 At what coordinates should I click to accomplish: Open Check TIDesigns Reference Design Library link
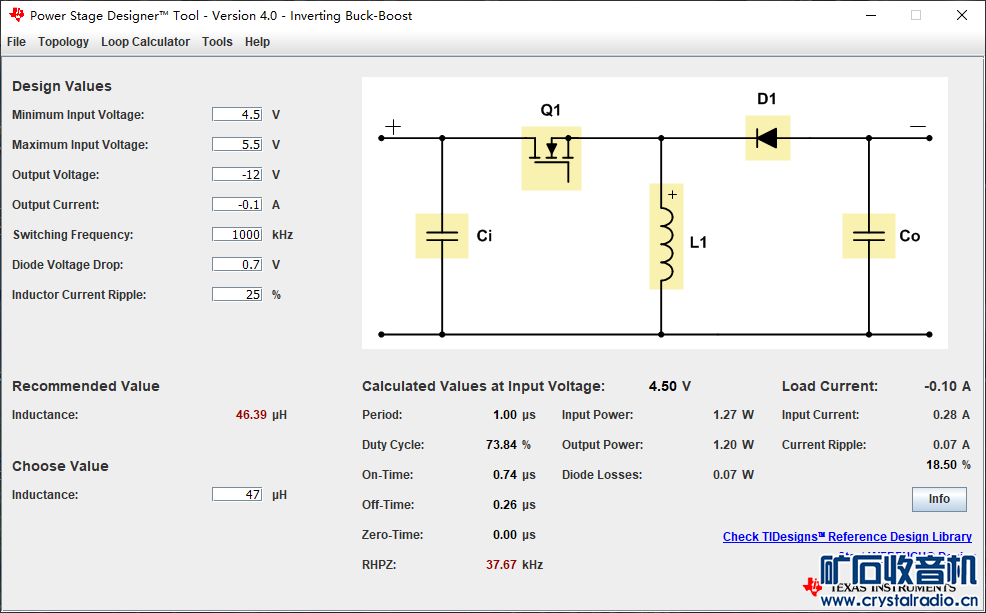point(847,537)
